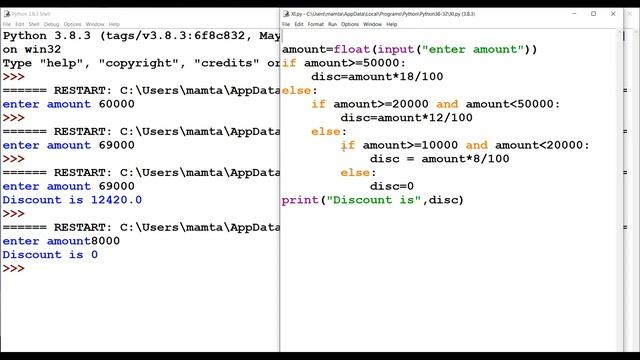This screenshot has height=360, width=640.
Task: Open File menu in Python Shell window
Action: tap(7, 24)
